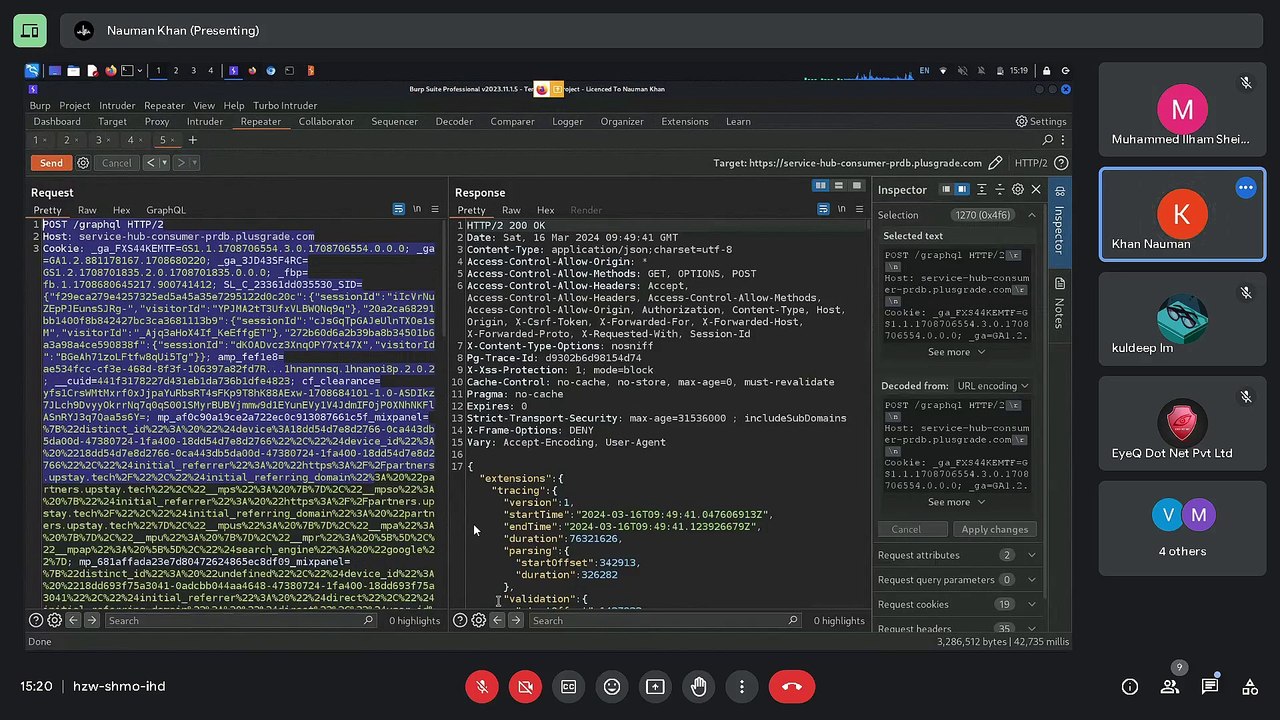The width and height of the screenshot is (1280, 720).
Task: Open Request editor options menu icon
Action: click(x=435, y=209)
